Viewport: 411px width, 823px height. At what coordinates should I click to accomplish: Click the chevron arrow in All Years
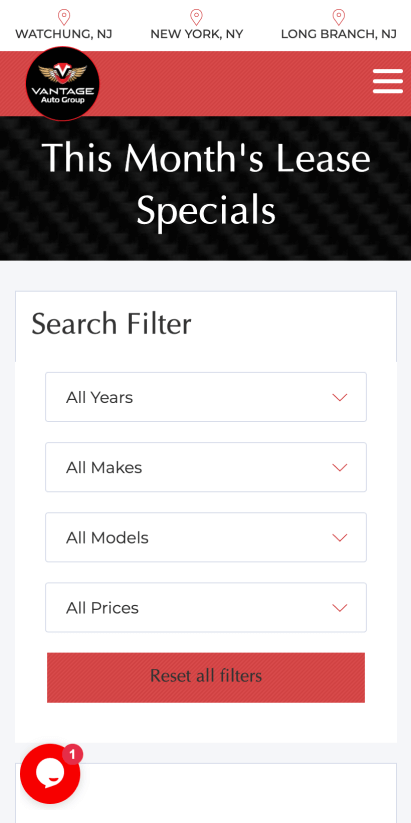pyautogui.click(x=340, y=397)
